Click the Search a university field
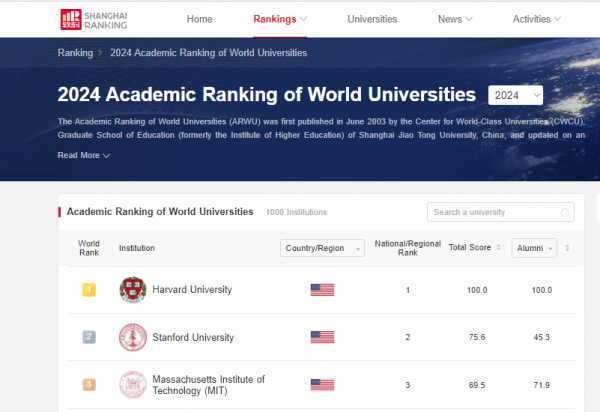 (495, 212)
